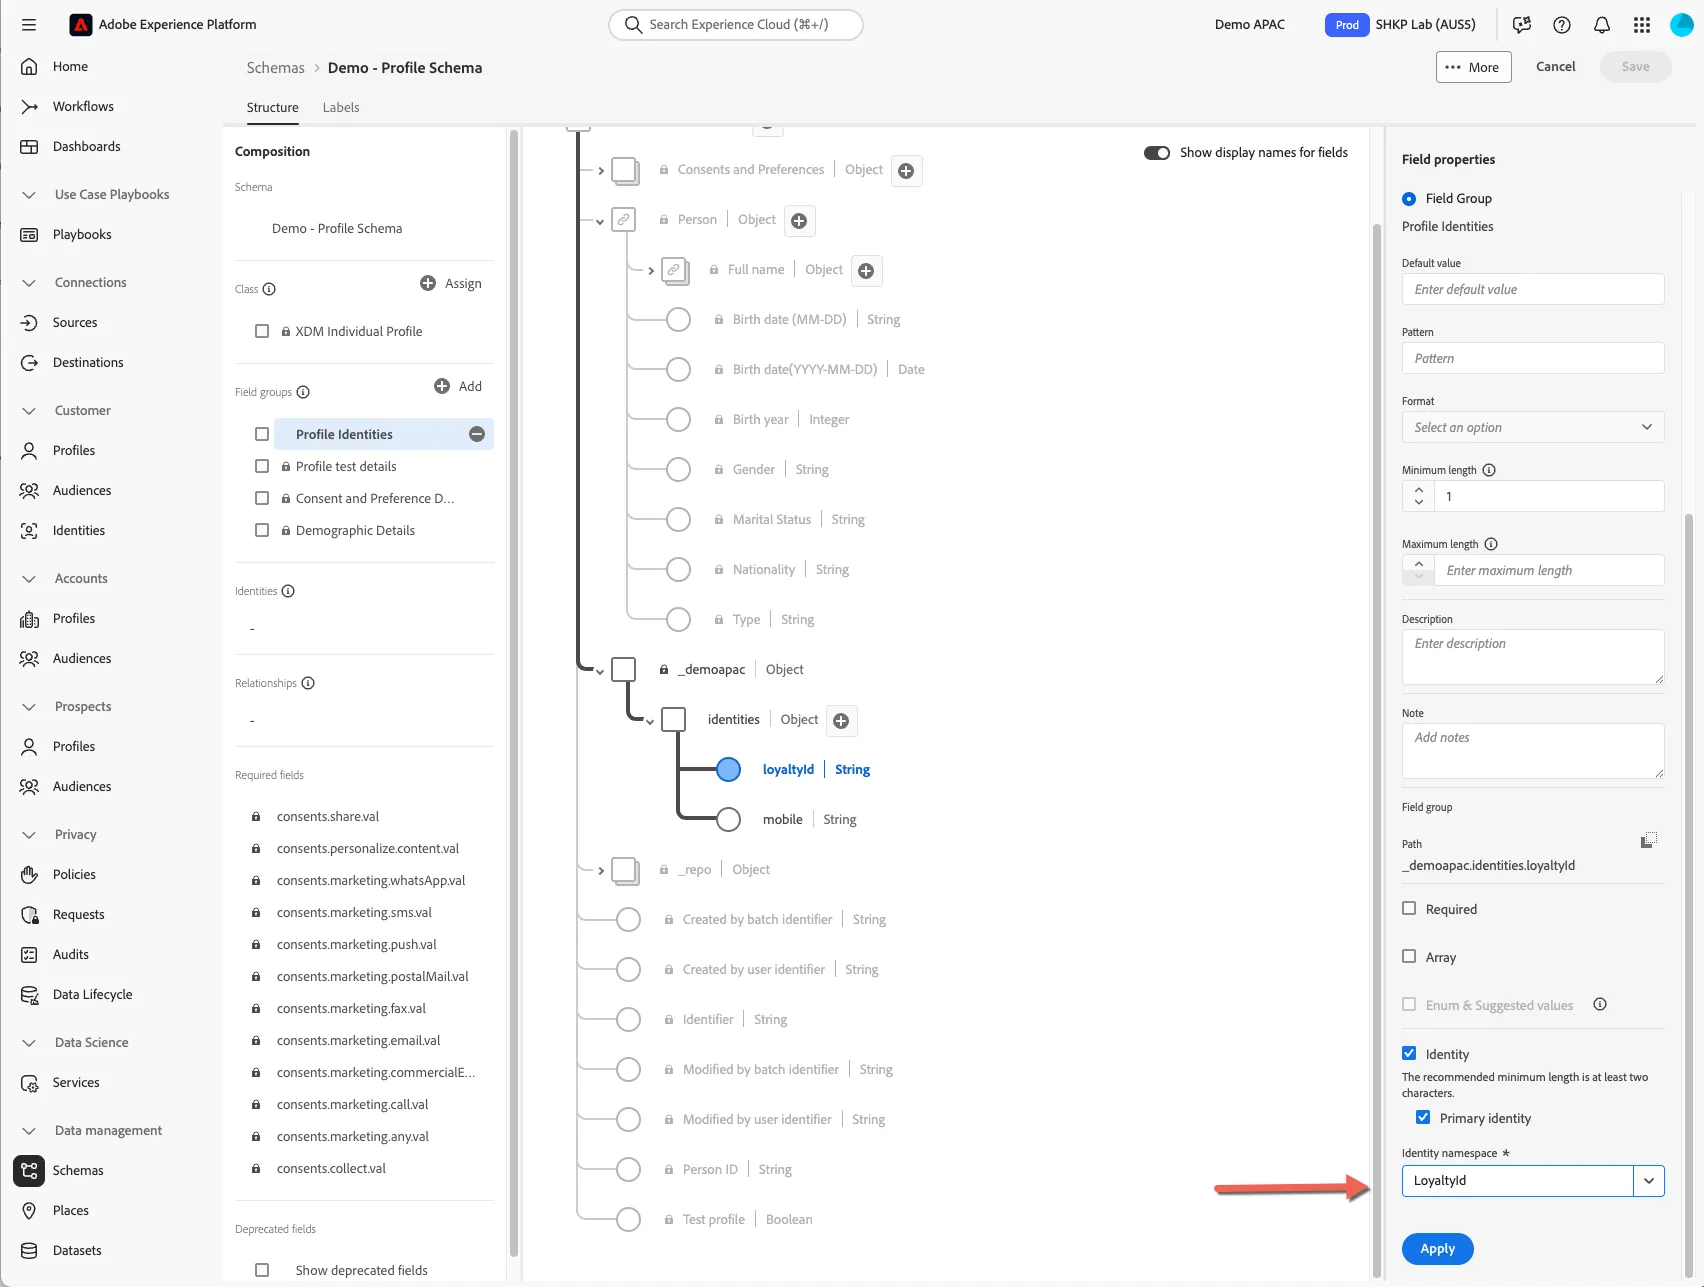The height and width of the screenshot is (1287, 1704).
Task: Click the Description text area
Action: 1533,657
